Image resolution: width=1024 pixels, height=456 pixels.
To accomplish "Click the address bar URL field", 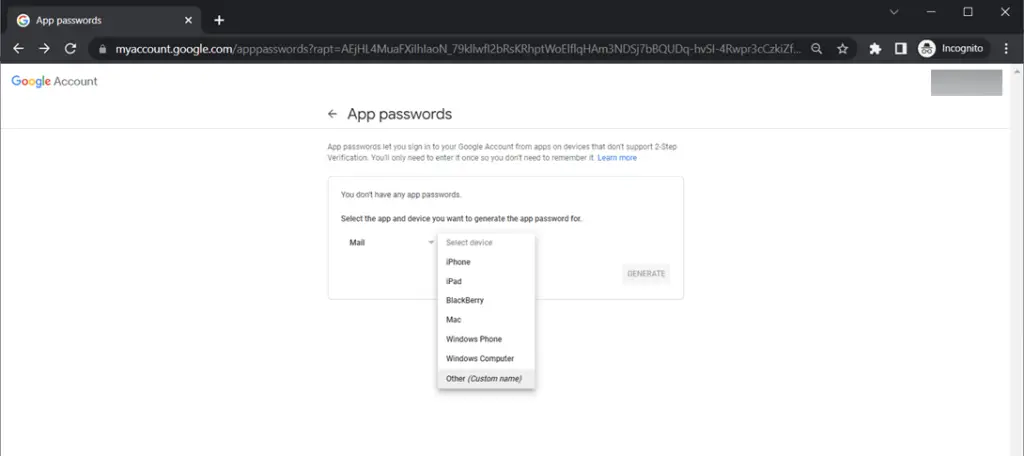I will click(x=457, y=49).
